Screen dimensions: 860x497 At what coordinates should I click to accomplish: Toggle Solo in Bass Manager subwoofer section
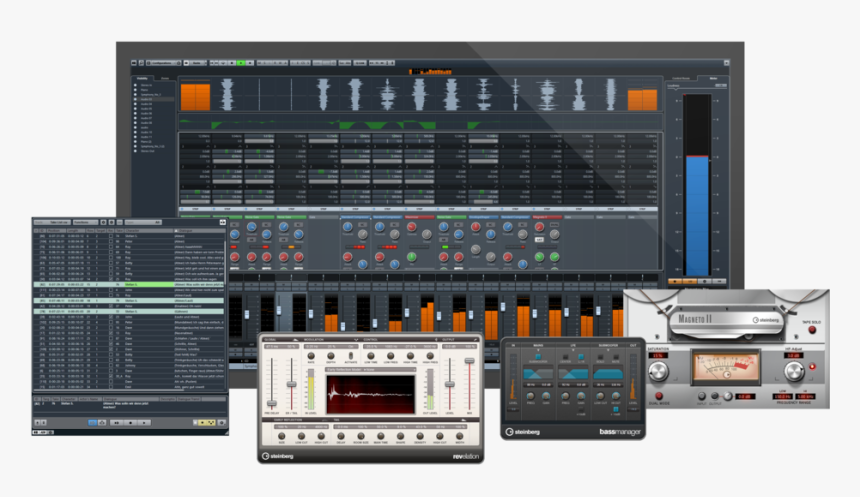click(600, 357)
